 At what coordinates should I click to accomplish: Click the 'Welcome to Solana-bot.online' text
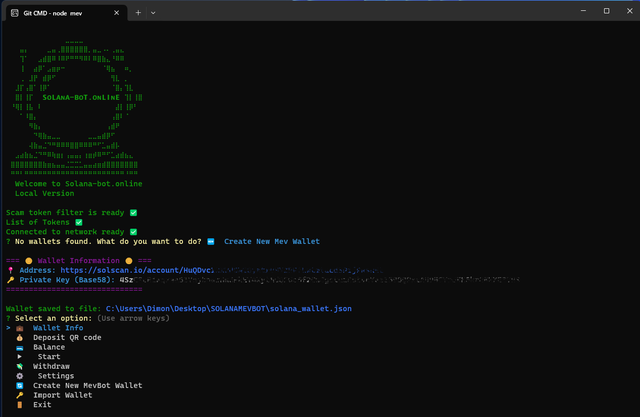click(78, 184)
